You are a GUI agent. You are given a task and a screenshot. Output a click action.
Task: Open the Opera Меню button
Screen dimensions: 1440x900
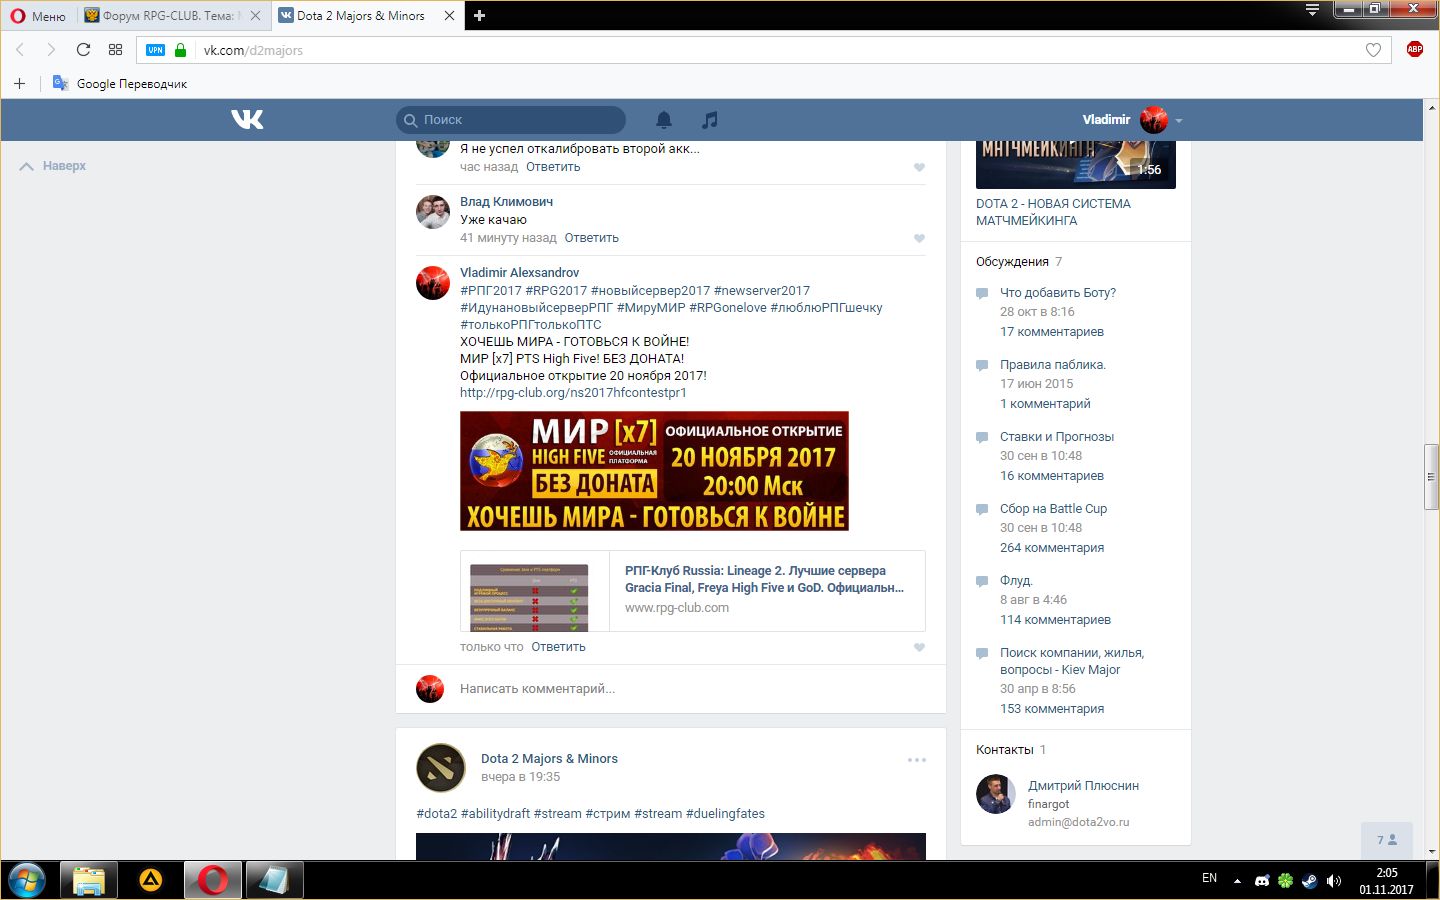pyautogui.click(x=38, y=15)
